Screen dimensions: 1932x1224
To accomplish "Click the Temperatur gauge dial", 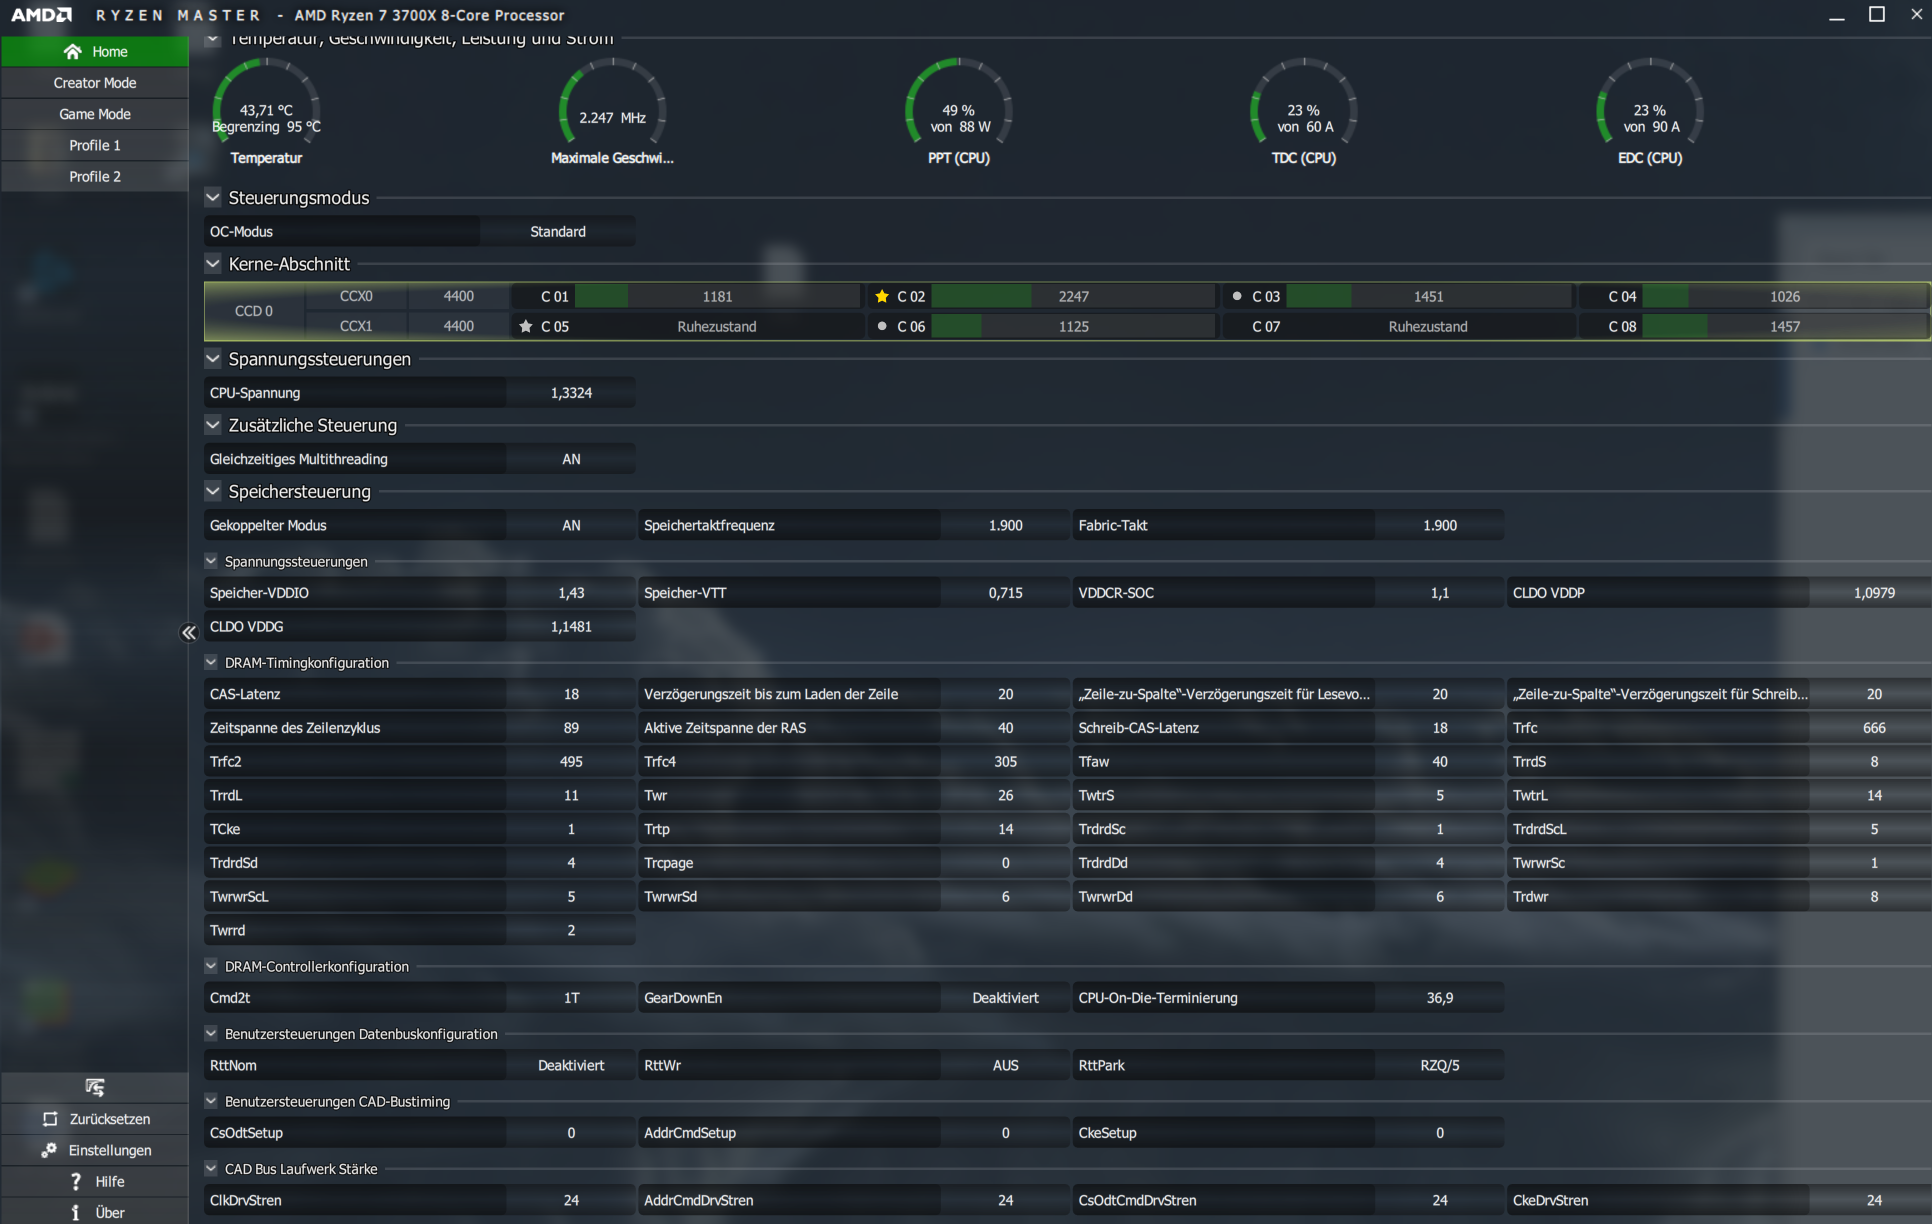I will pyautogui.click(x=266, y=108).
